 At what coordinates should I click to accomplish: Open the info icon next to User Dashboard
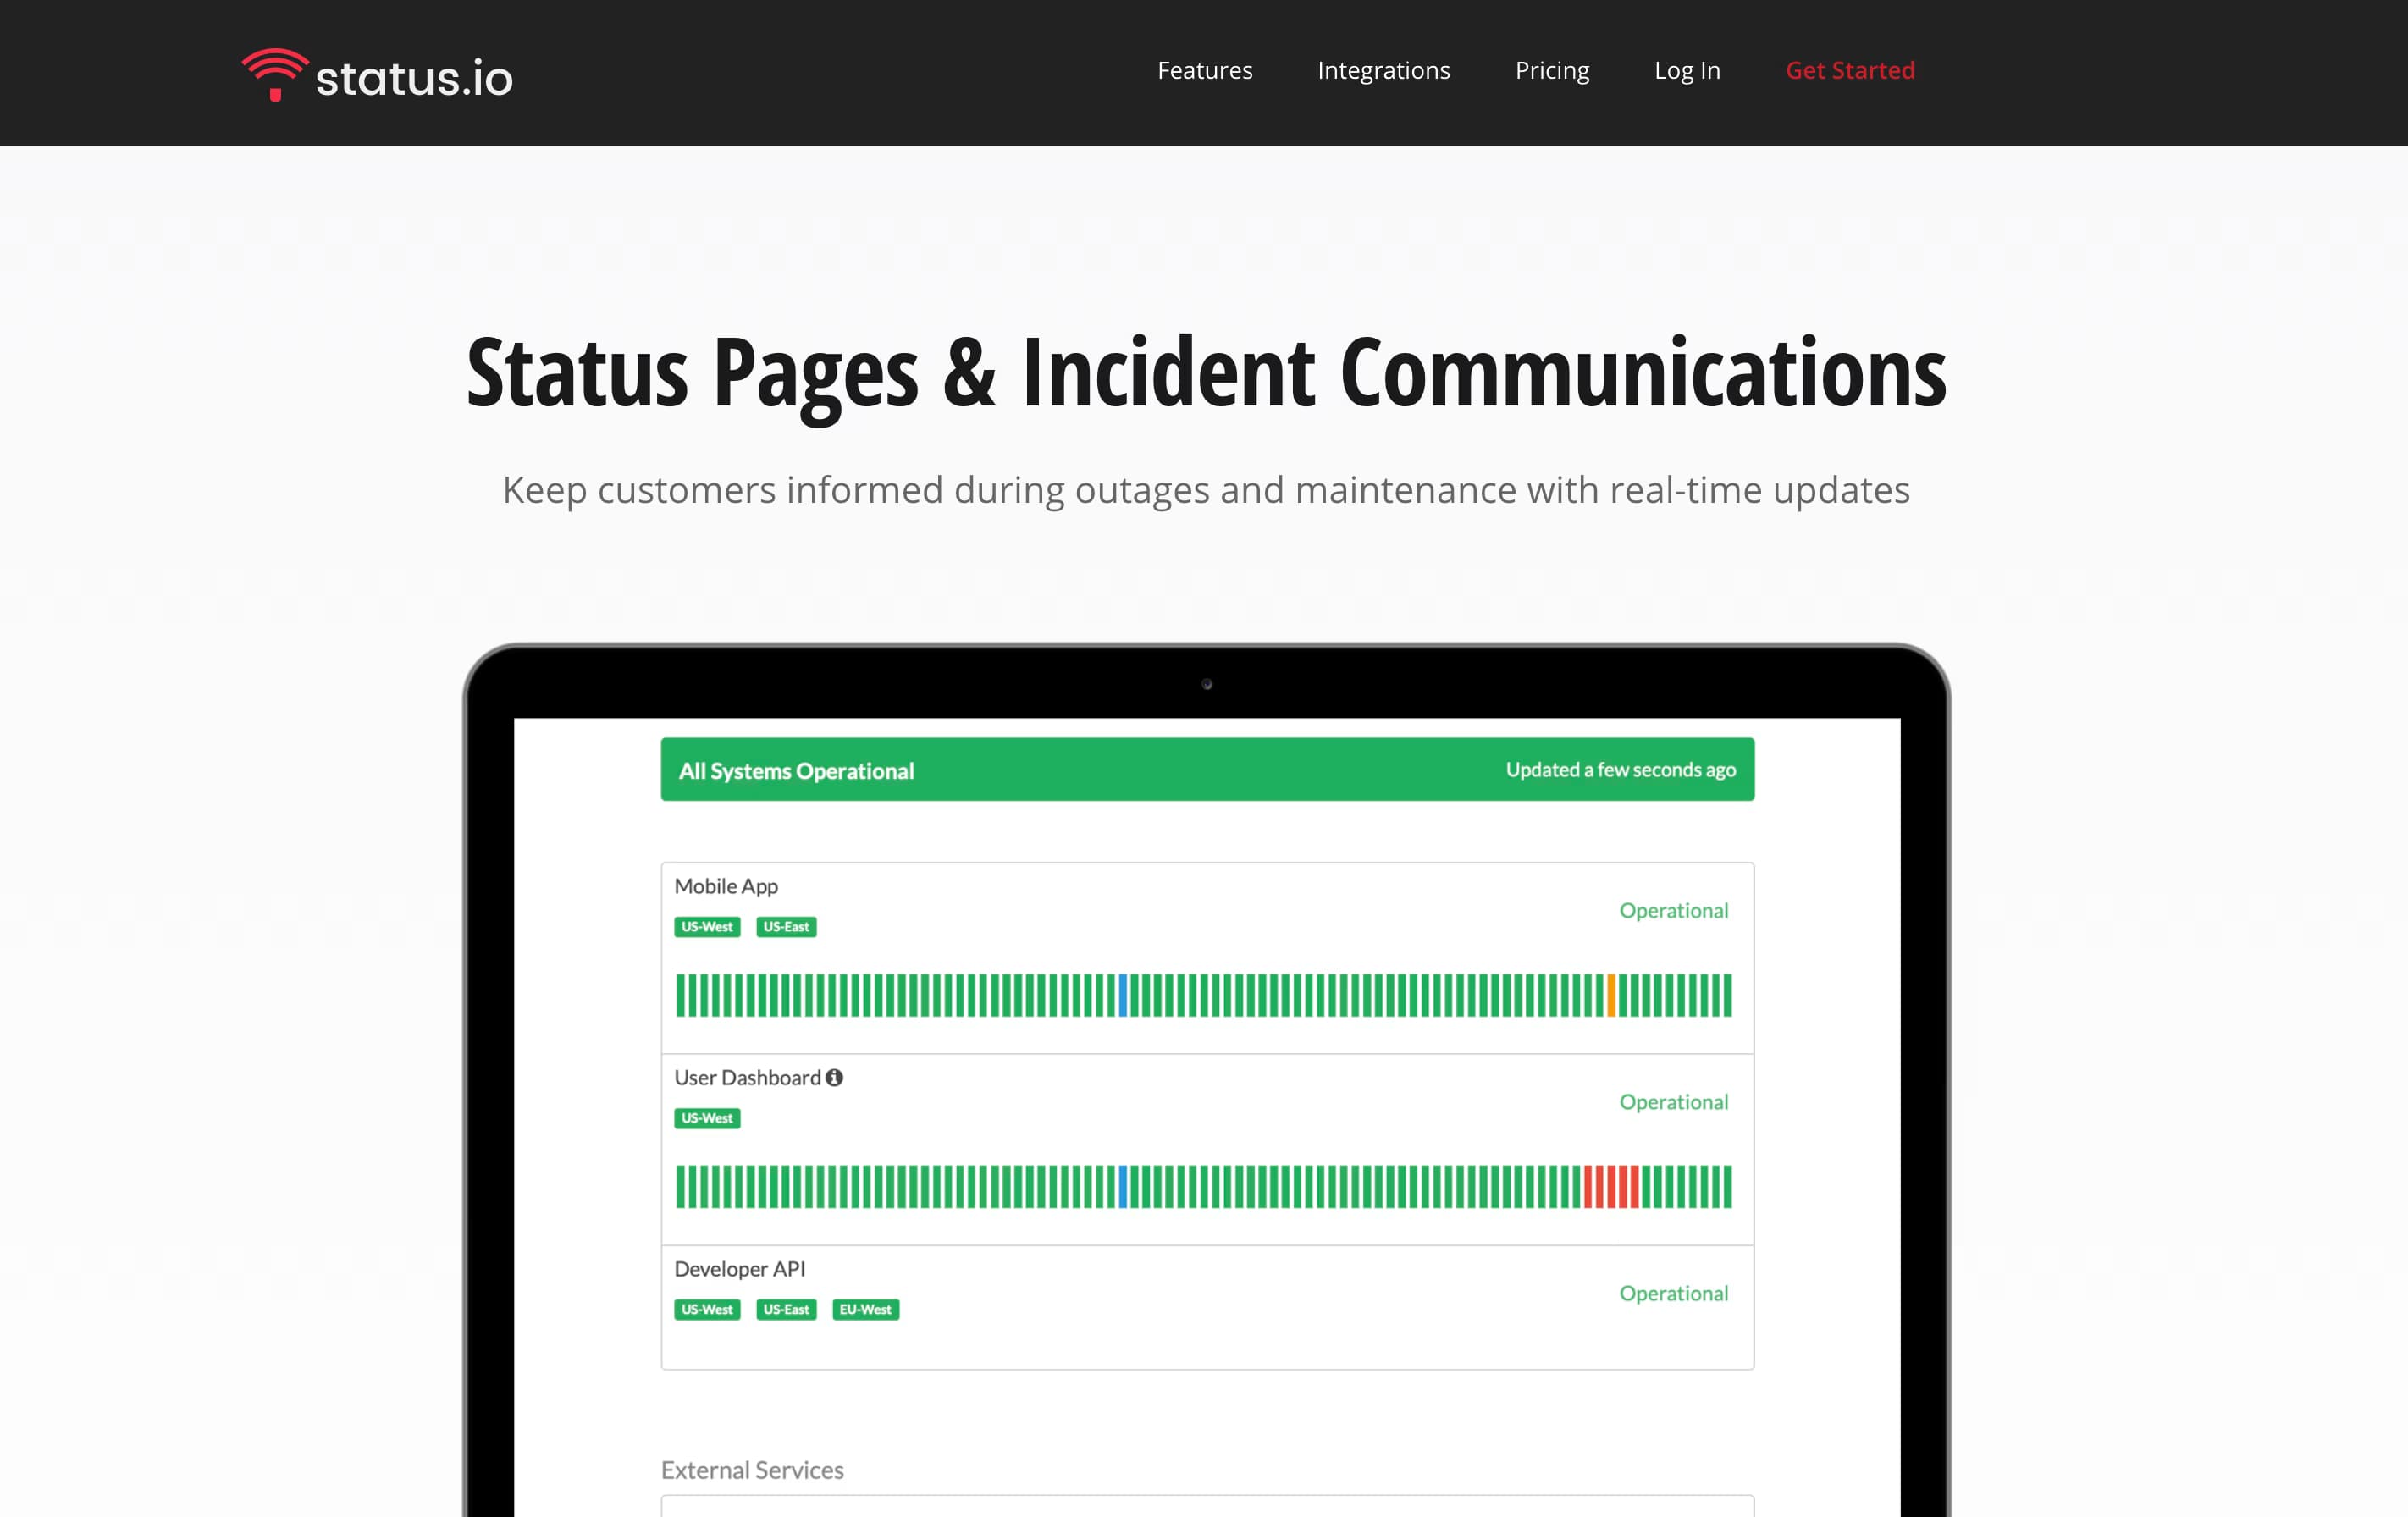click(x=836, y=1077)
